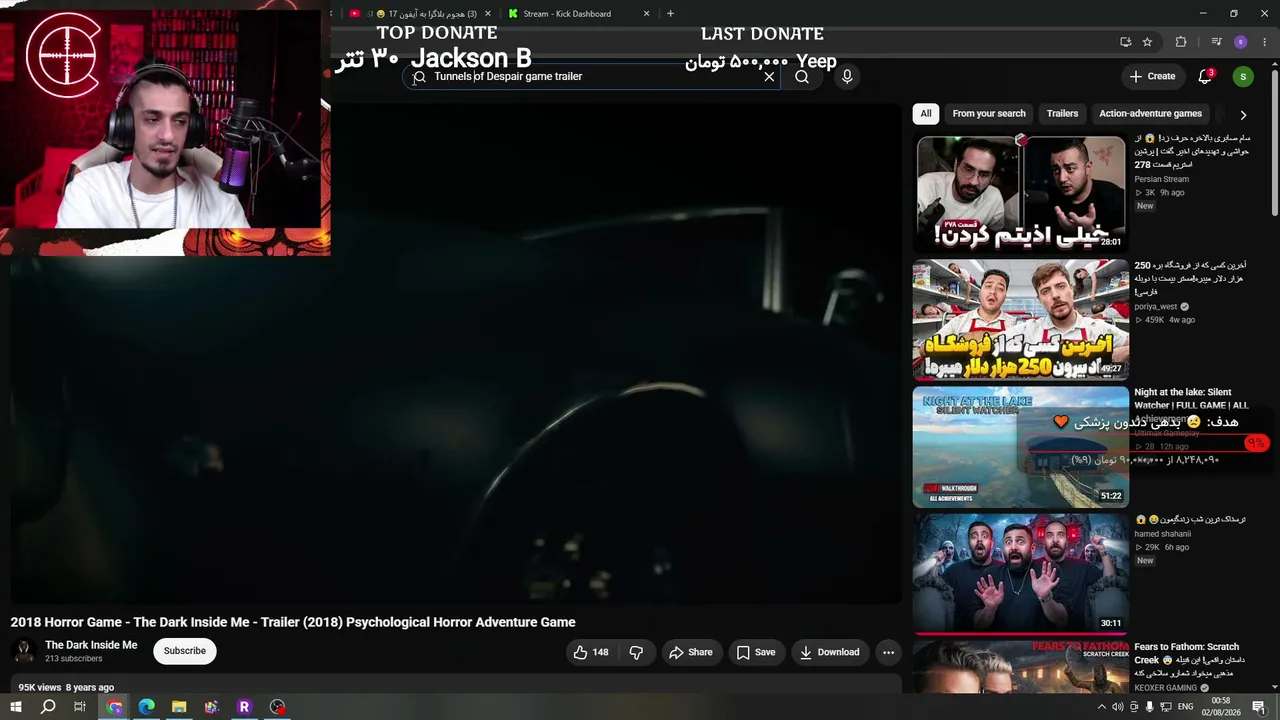Filter by Action-adventure games chip
Screen dimensions: 1280x720
tap(1150, 113)
